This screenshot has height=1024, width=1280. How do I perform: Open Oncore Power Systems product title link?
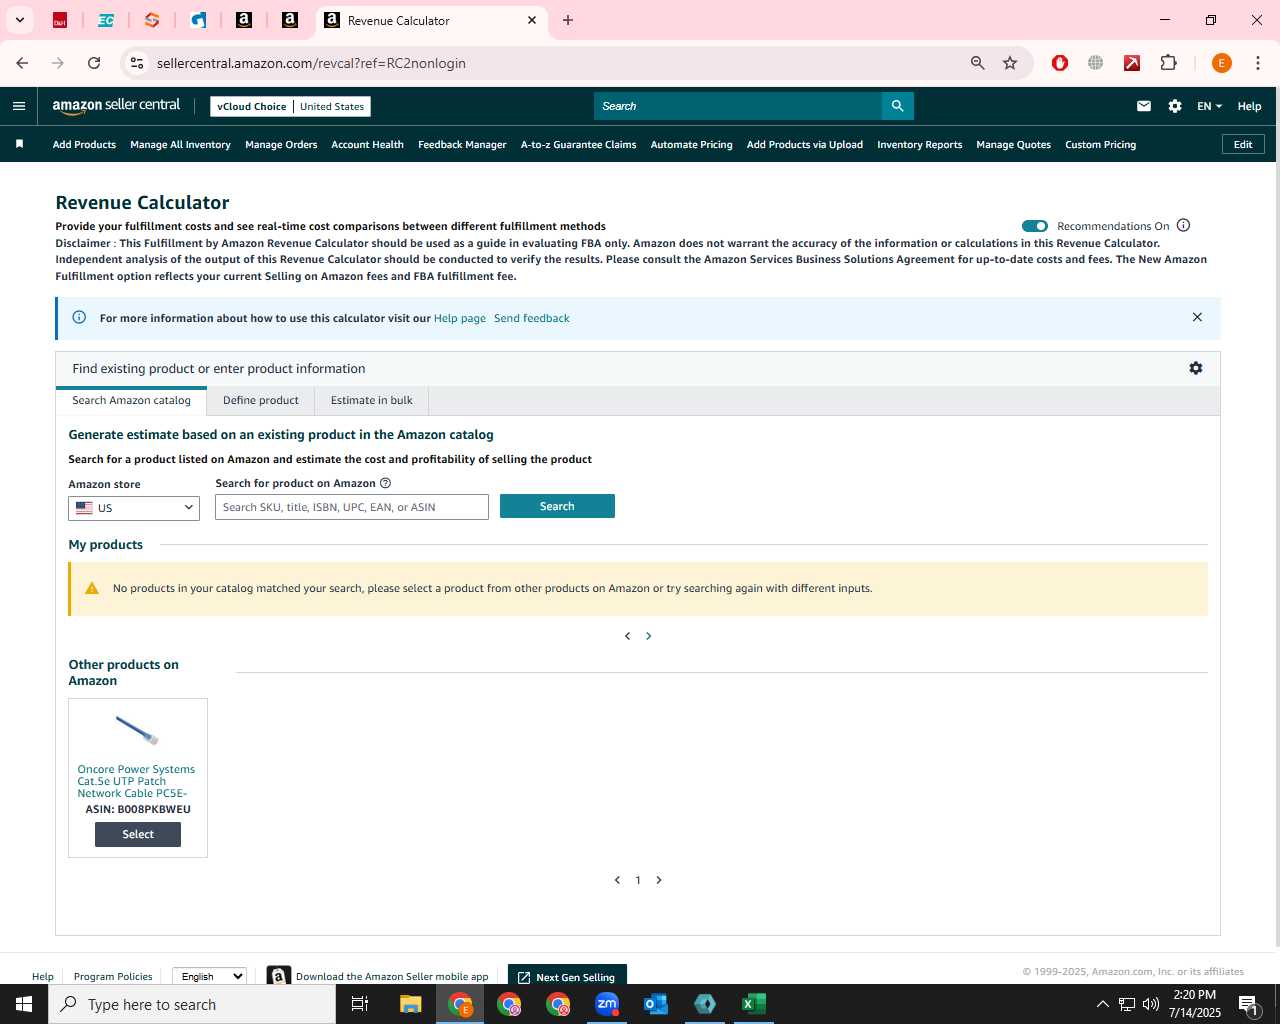click(136, 781)
